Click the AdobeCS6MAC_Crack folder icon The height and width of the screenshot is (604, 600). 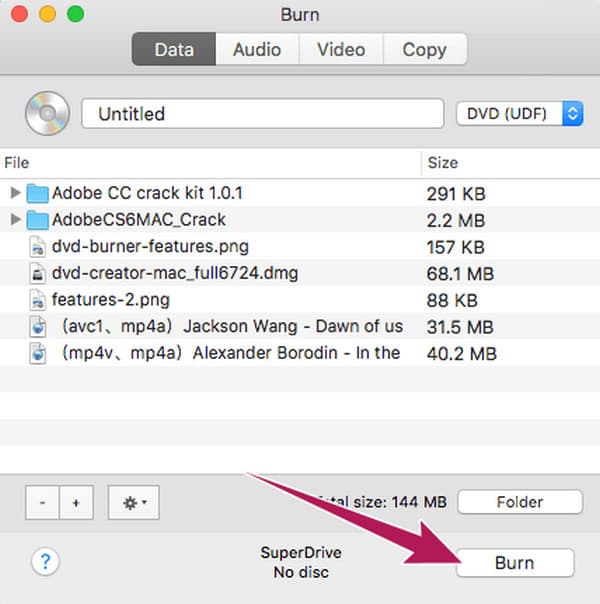(x=37, y=220)
